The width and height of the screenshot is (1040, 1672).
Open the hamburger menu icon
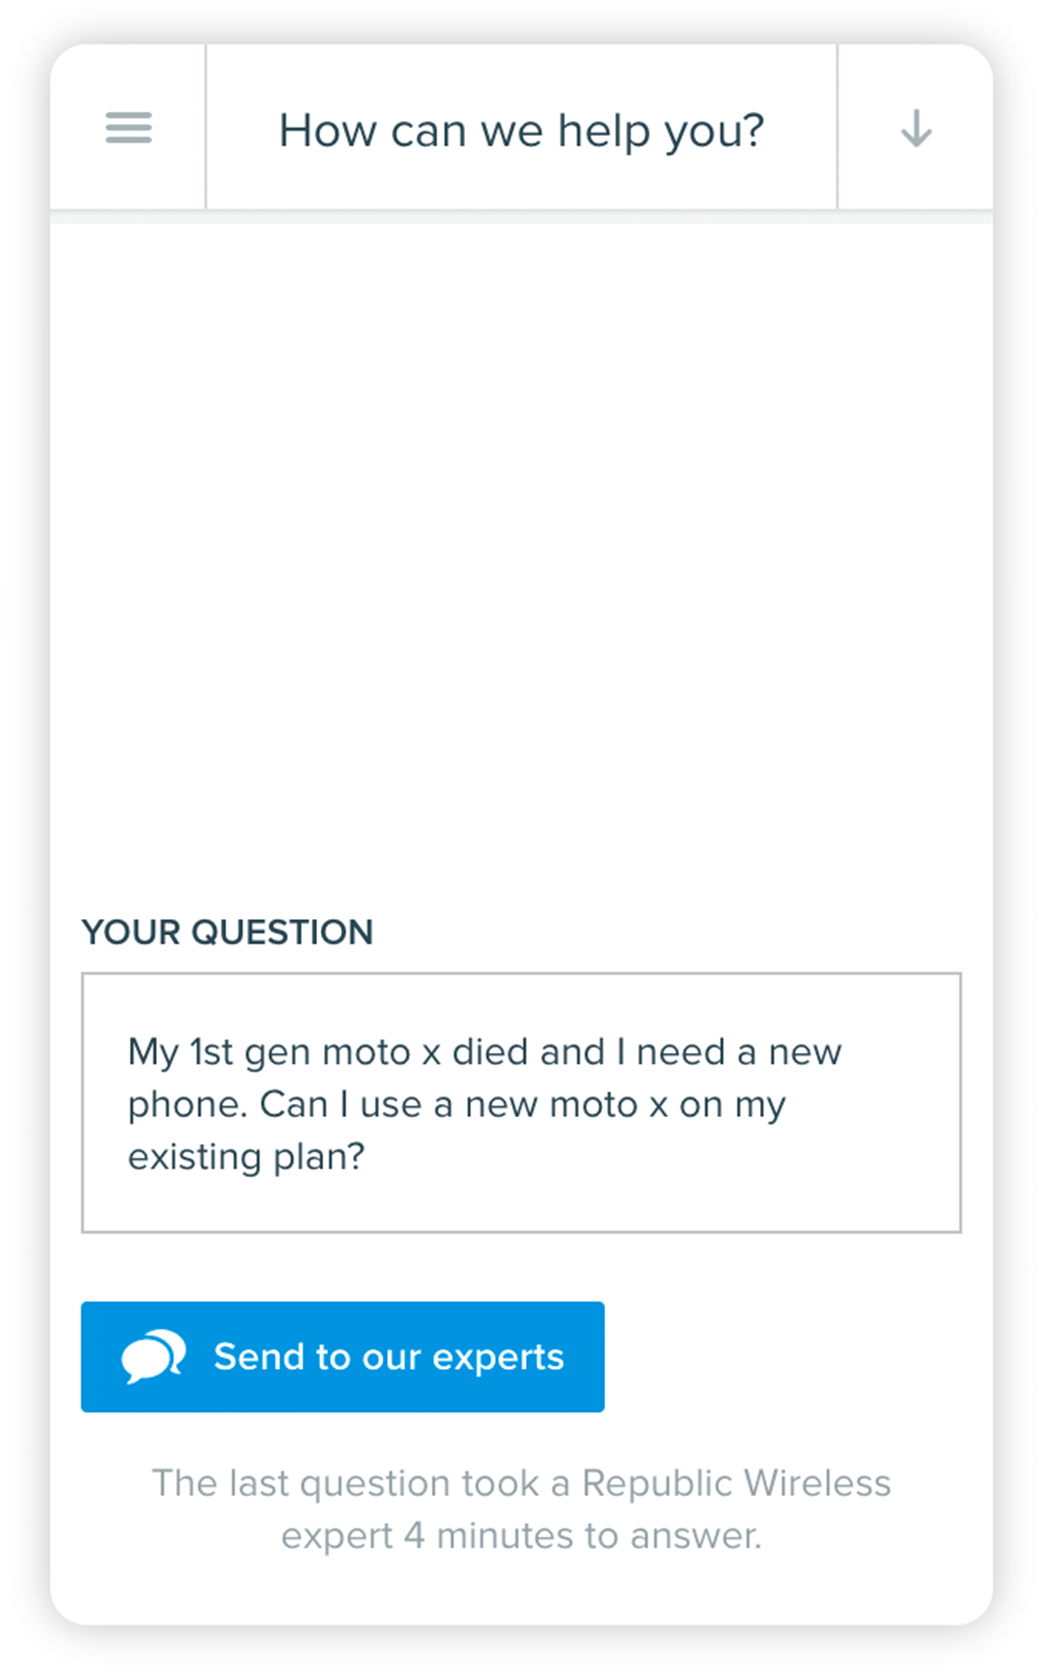pos(129,128)
